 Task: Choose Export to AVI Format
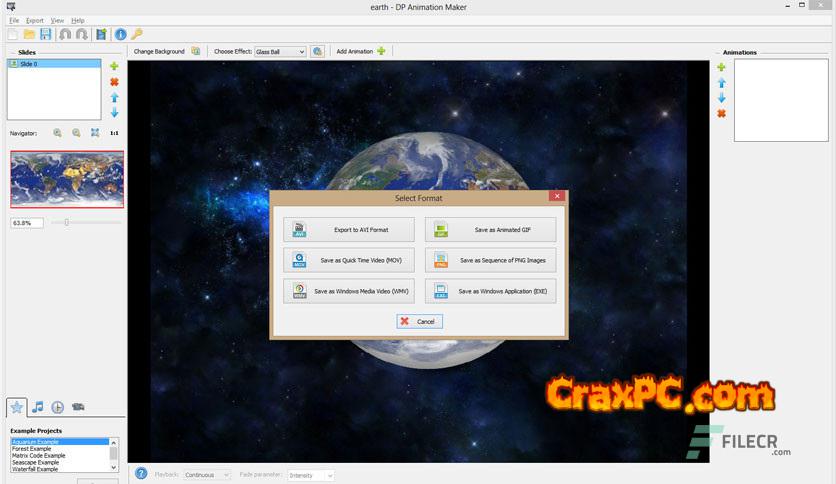click(x=348, y=229)
